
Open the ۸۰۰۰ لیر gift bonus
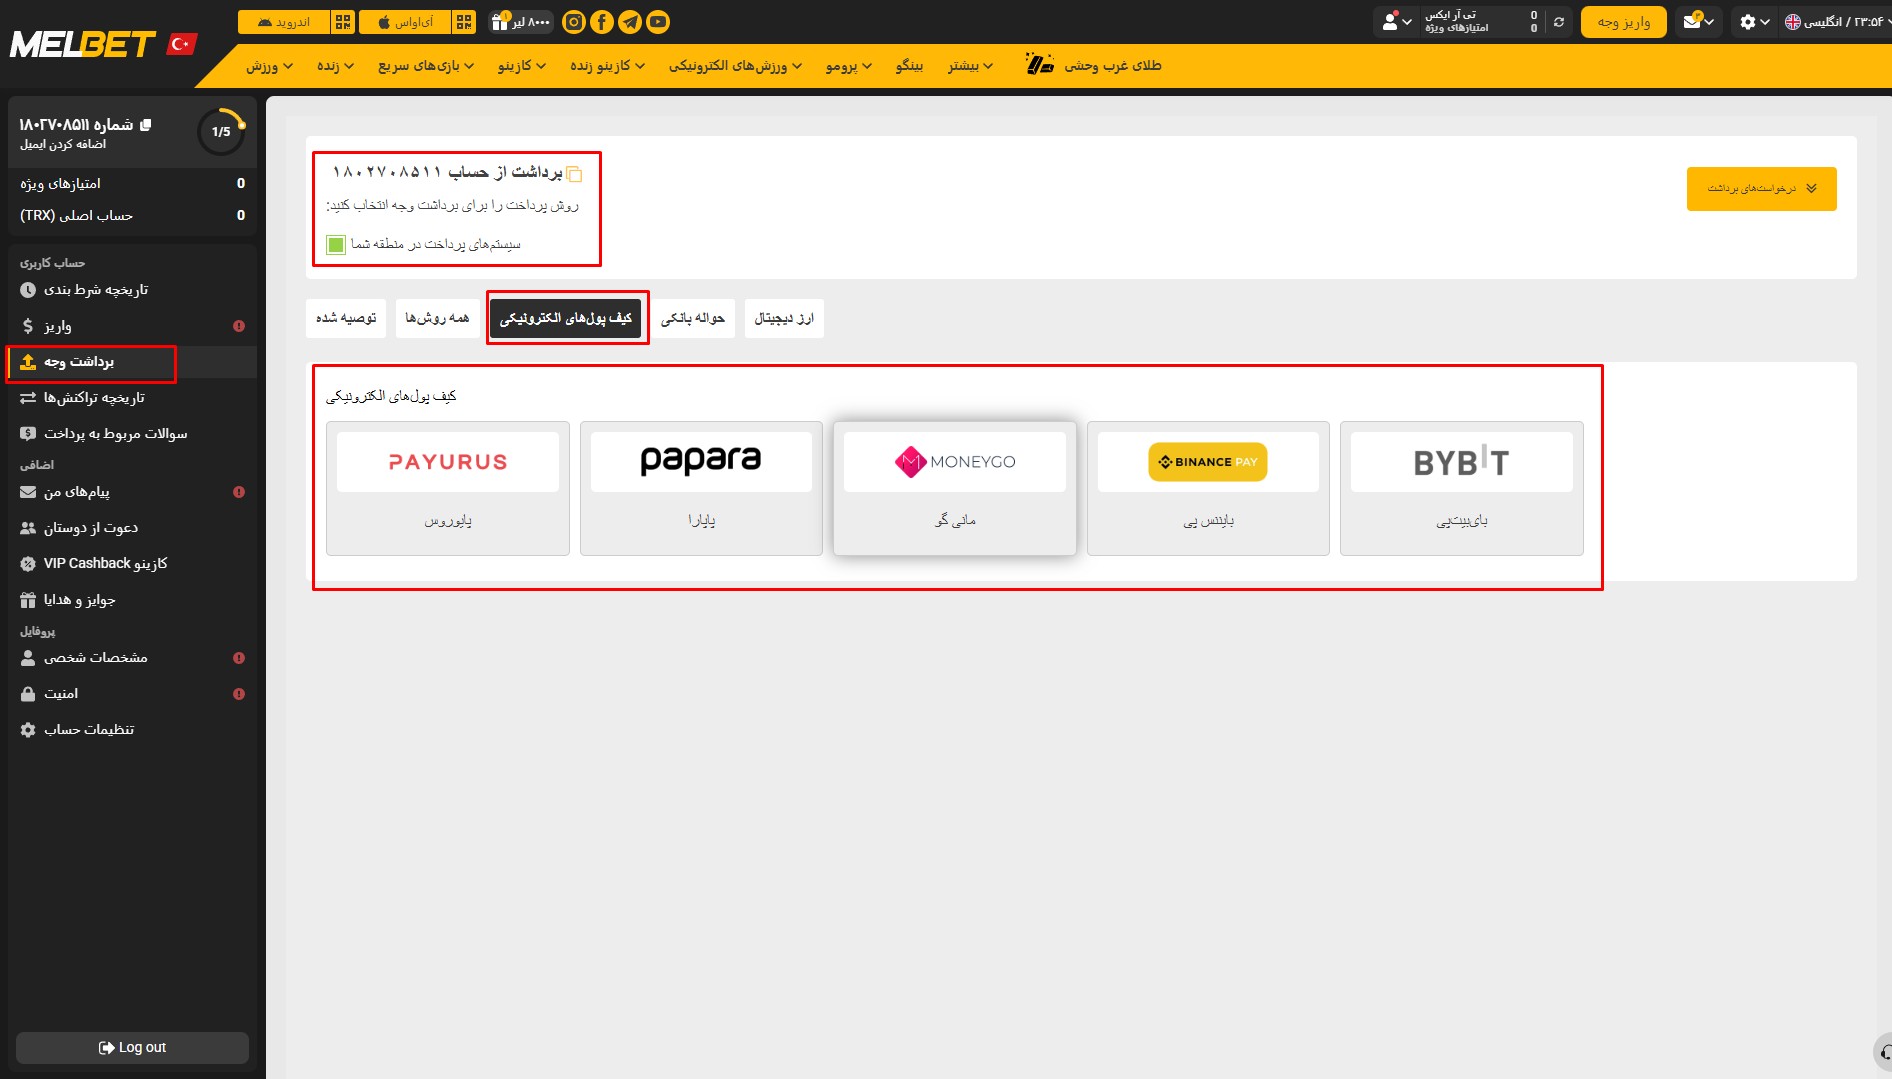521,22
